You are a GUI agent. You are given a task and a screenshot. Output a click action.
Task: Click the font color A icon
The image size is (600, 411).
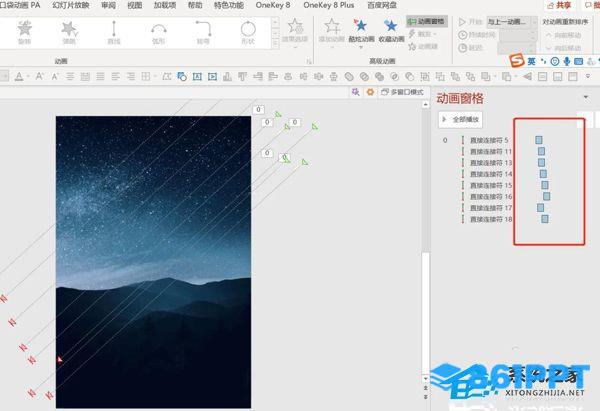tap(18, 77)
